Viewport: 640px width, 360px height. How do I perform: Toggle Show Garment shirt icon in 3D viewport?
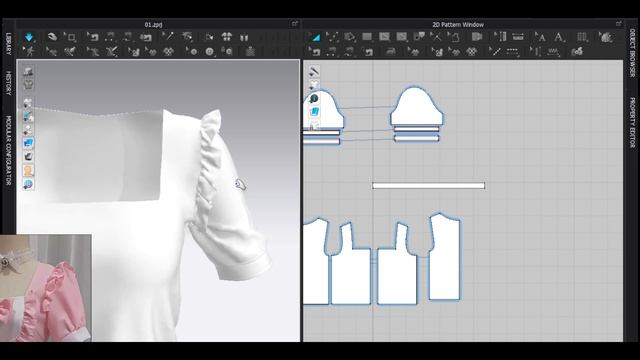point(28,85)
